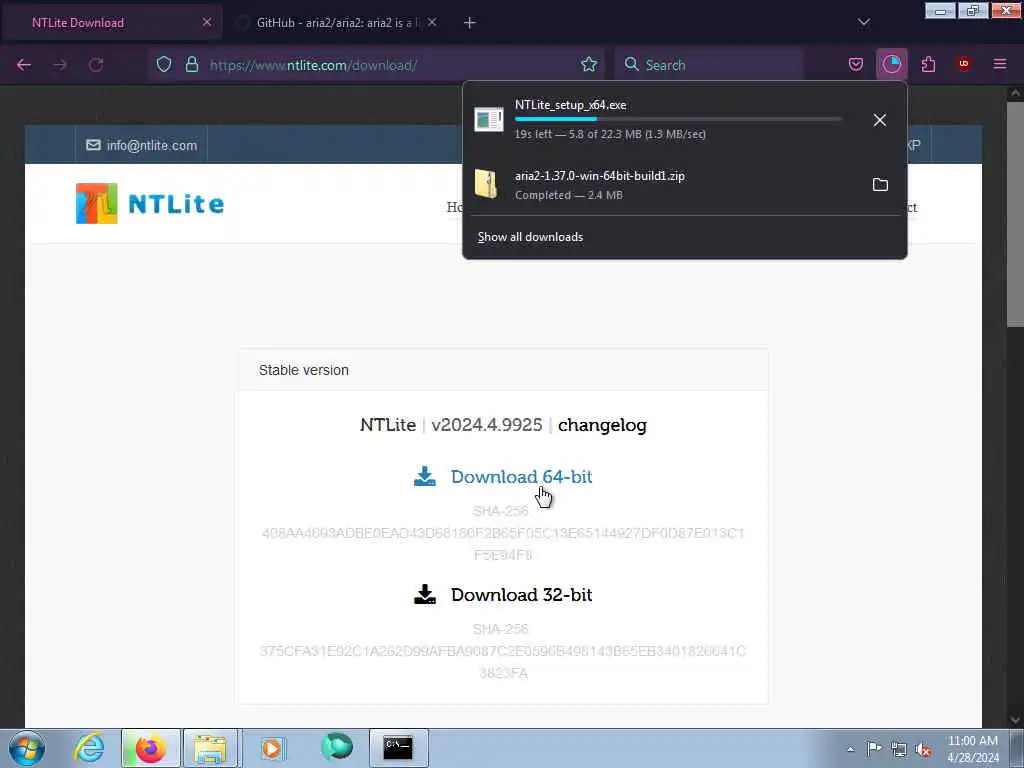Close the GitHub aria2 tab
The image size is (1024, 768).
point(432,22)
